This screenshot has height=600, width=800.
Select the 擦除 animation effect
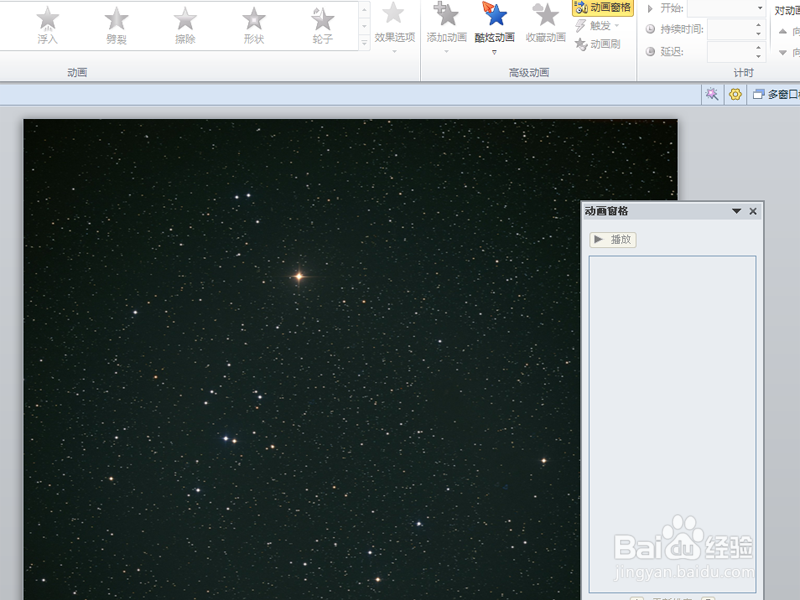pos(185,26)
